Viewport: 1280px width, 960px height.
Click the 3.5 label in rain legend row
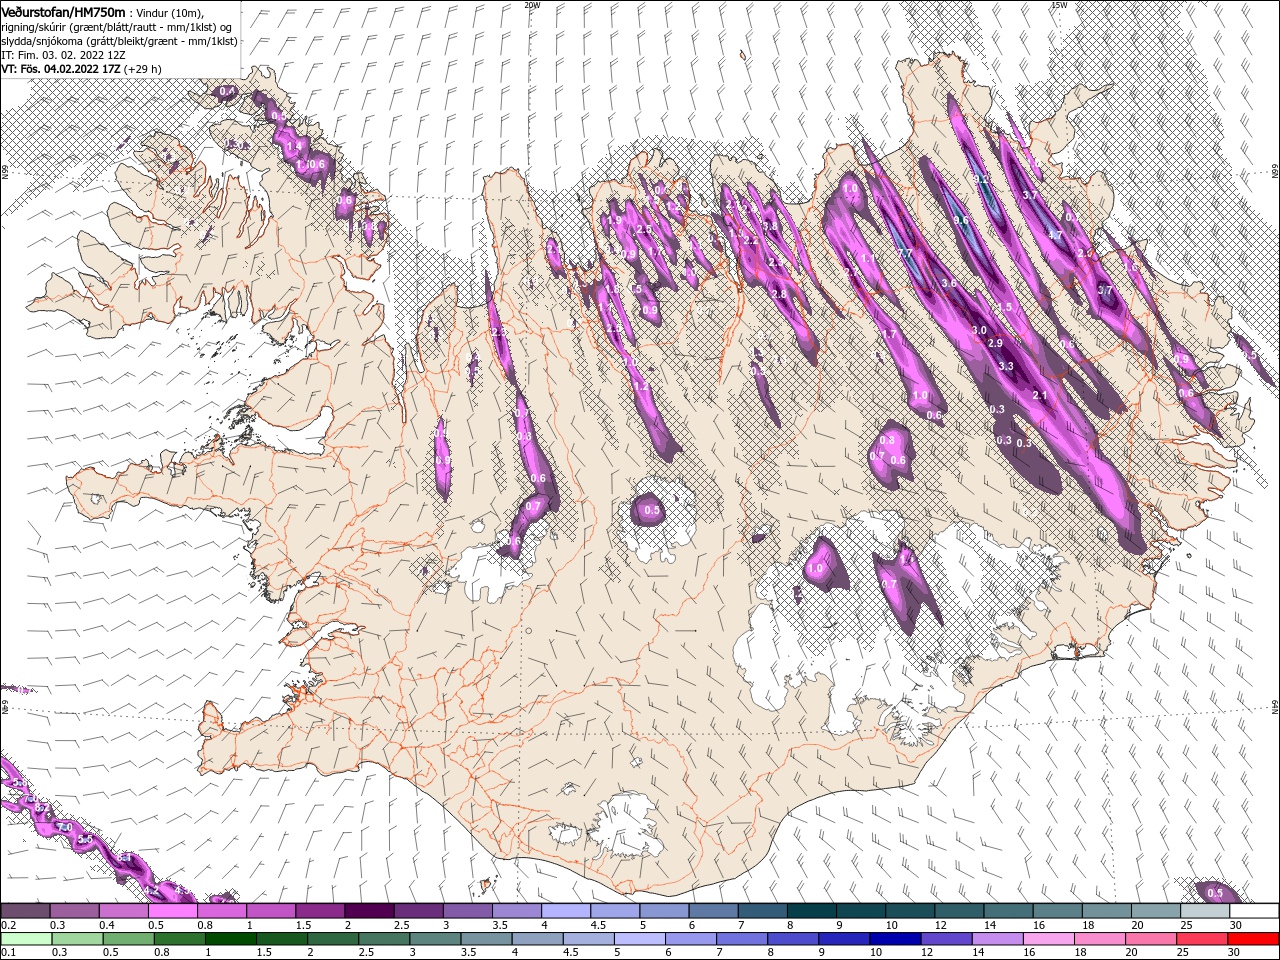click(x=467, y=953)
